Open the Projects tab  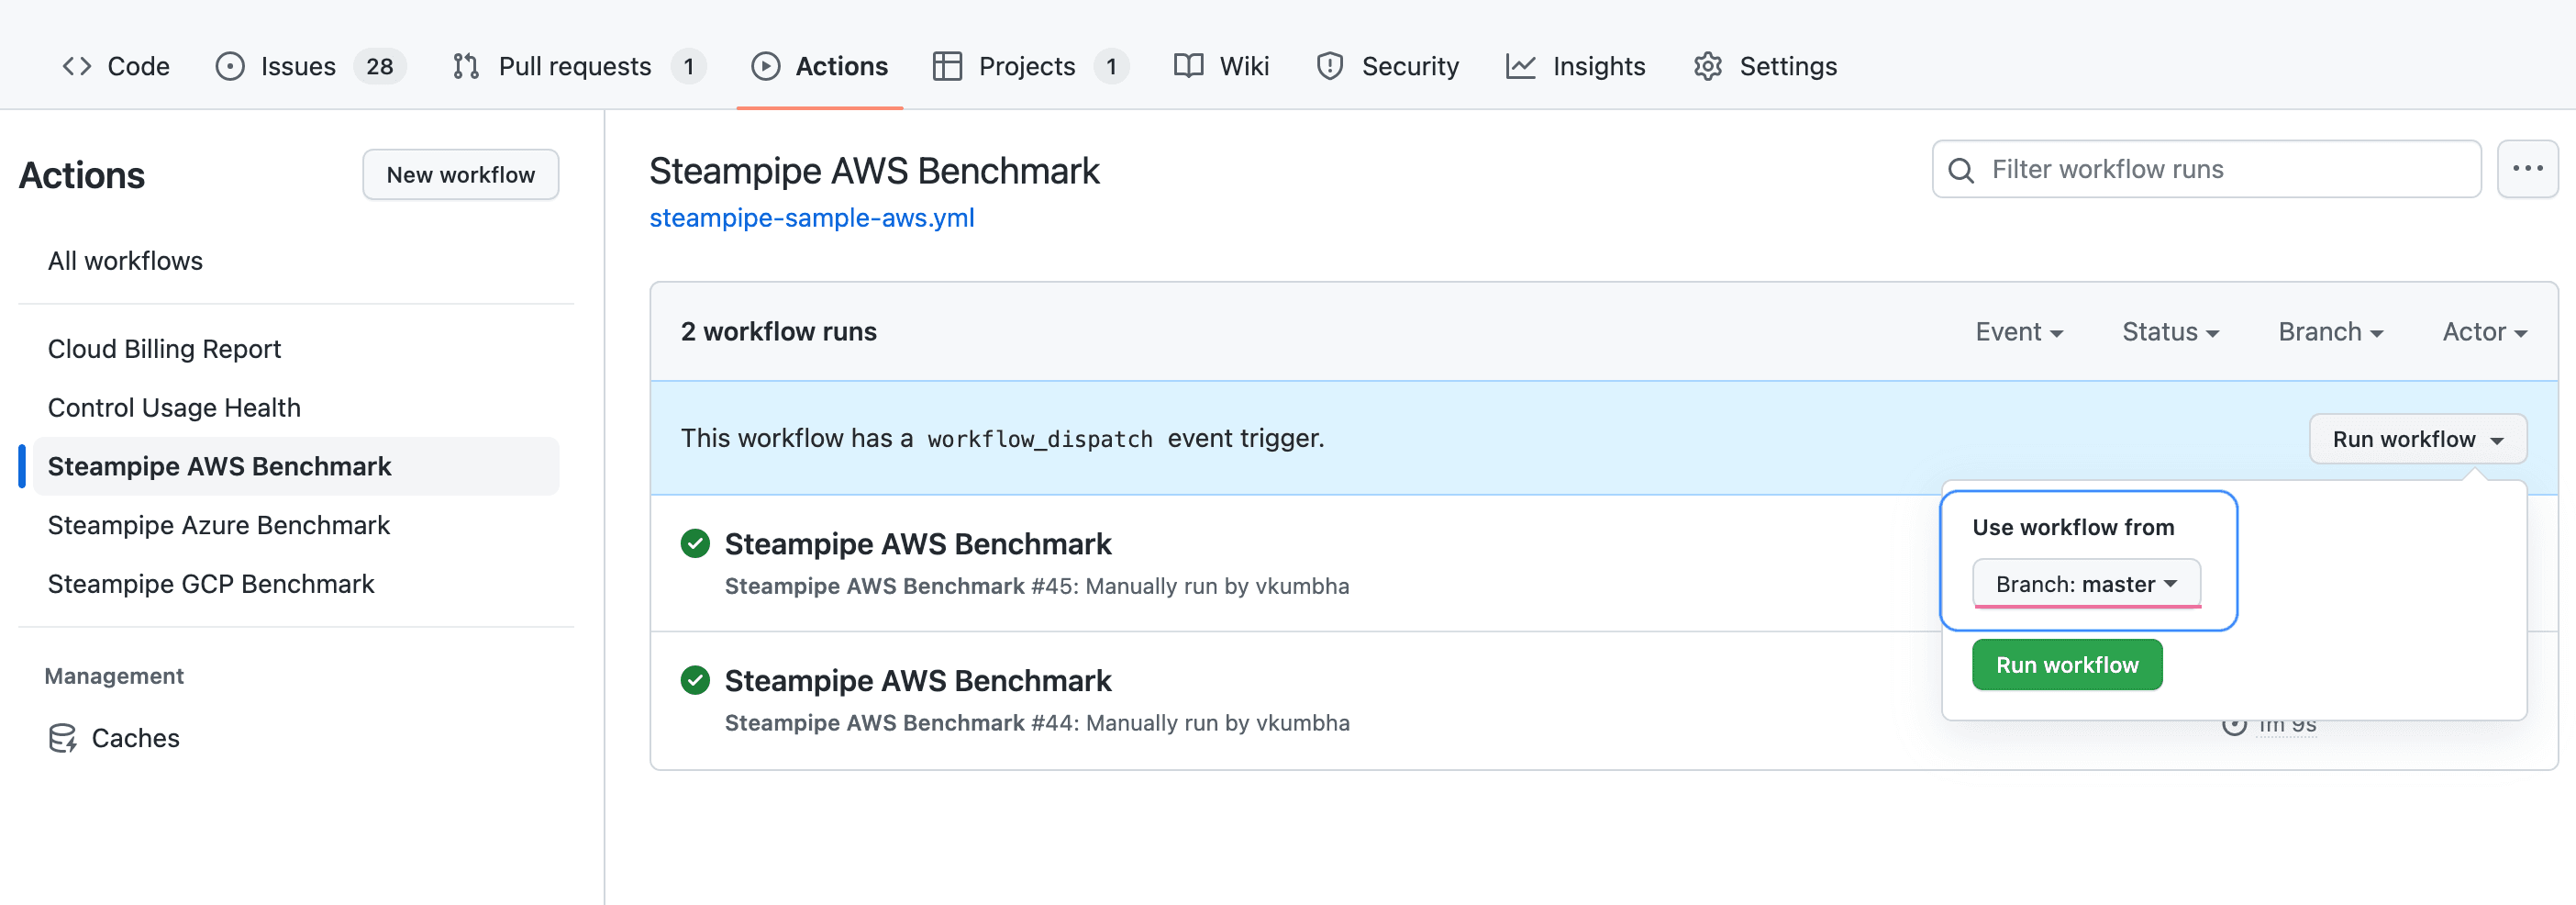[1030, 66]
